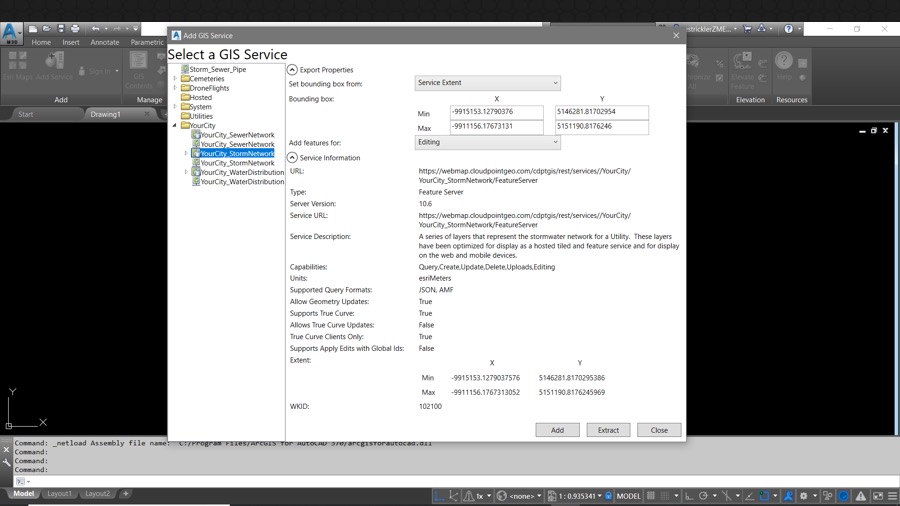Click the gear workspace switching icon in status bar

(804, 496)
